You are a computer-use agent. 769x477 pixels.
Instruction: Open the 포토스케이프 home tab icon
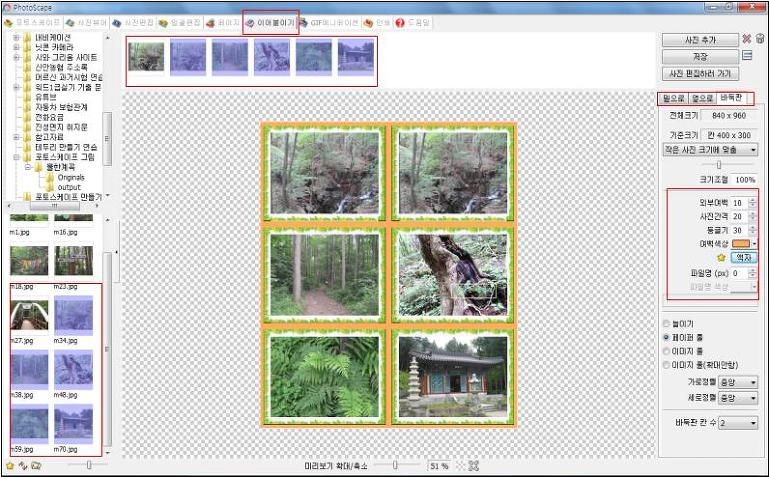click(x=8, y=23)
